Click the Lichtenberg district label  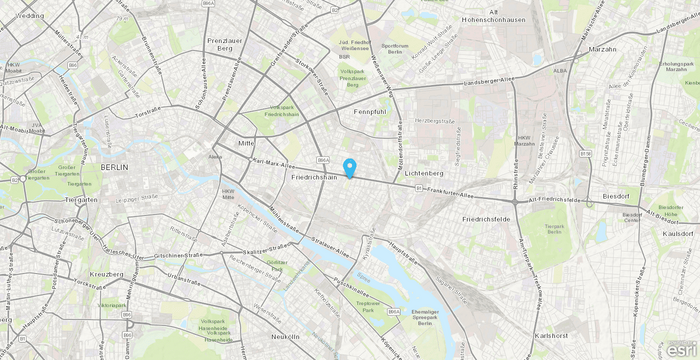(x=424, y=173)
